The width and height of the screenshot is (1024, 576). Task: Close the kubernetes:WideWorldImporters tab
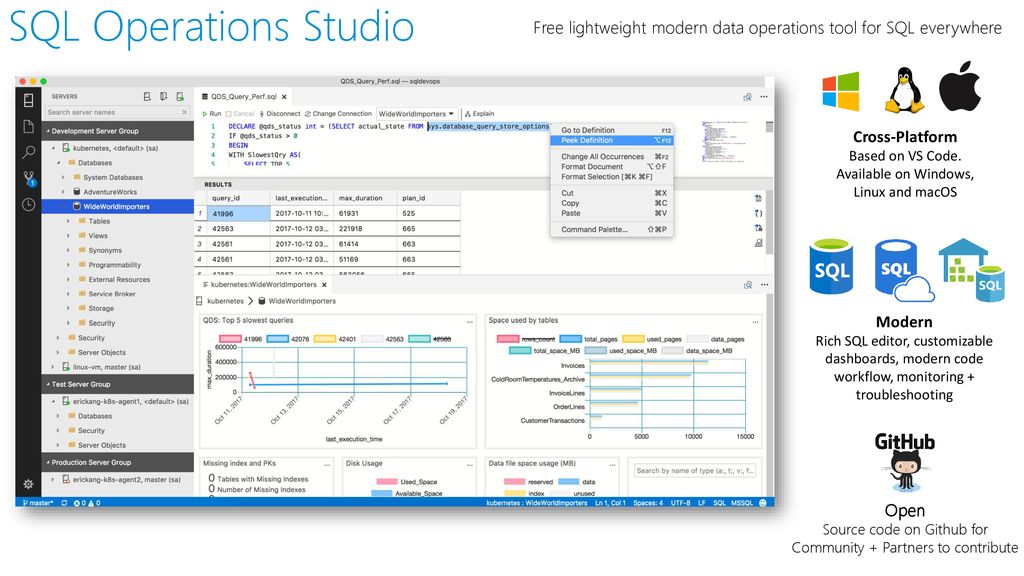(324, 285)
